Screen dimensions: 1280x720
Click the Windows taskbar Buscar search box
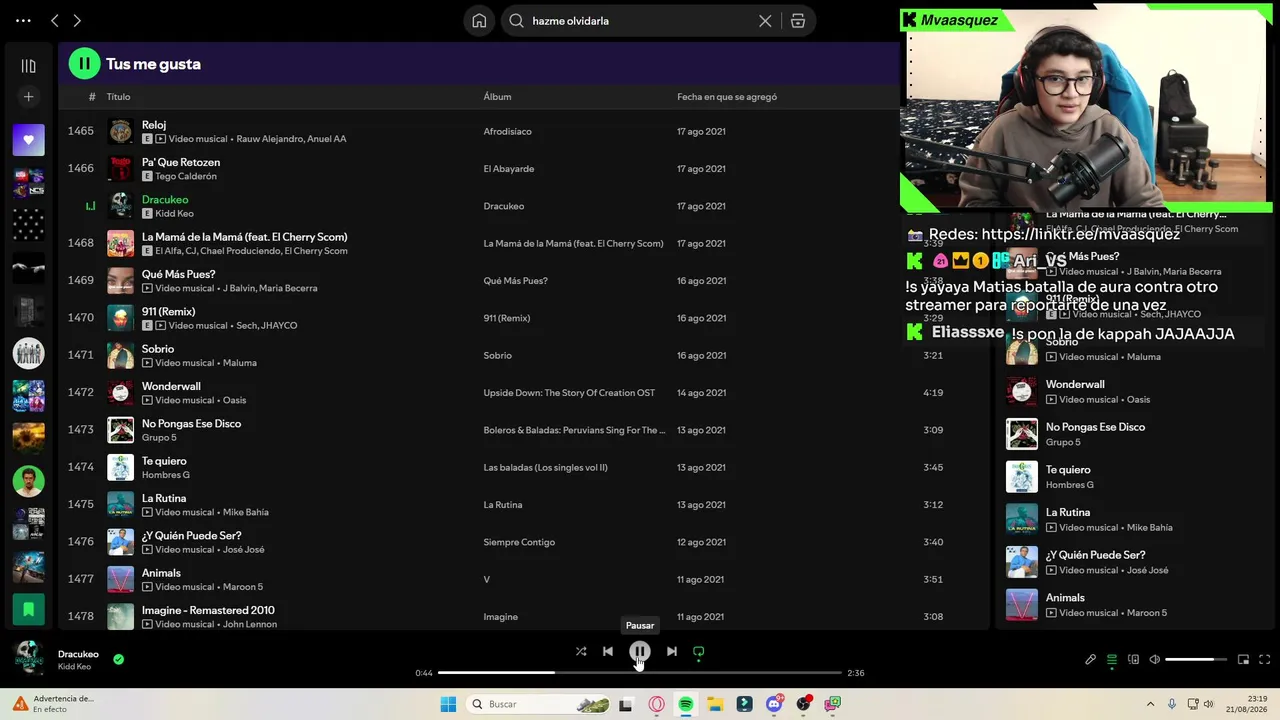[539, 704]
